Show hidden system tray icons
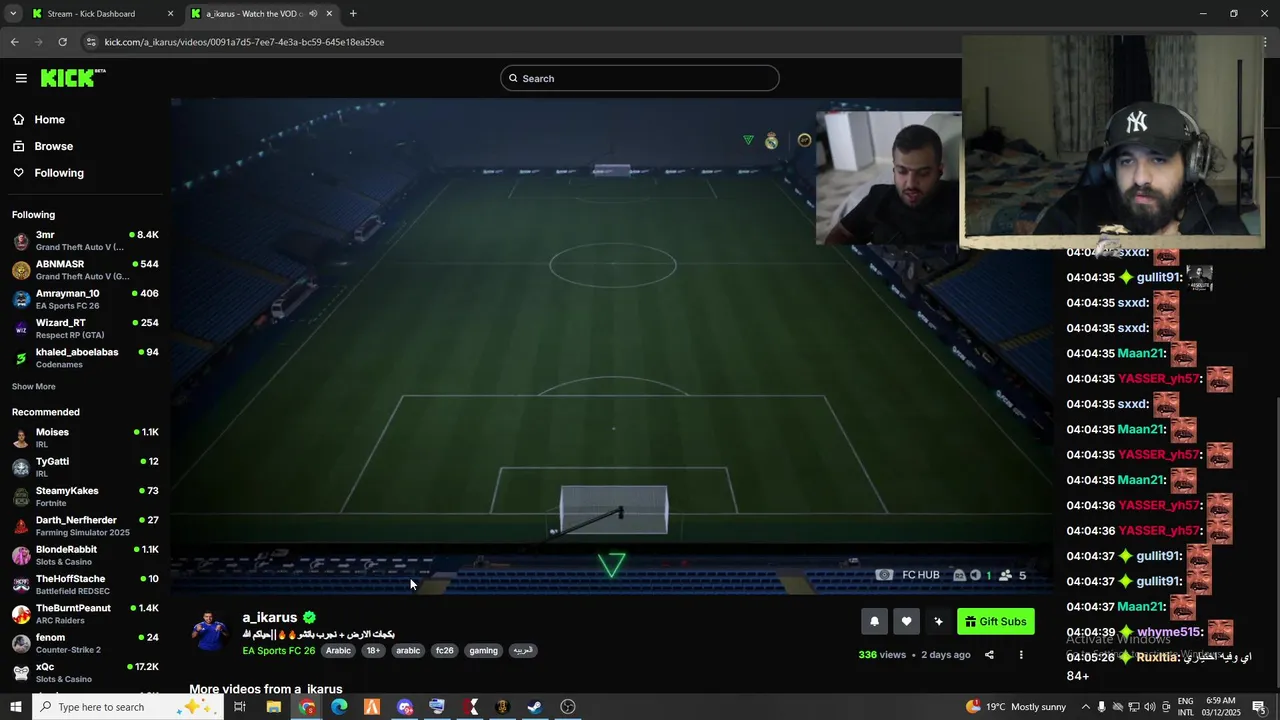 [1085, 707]
